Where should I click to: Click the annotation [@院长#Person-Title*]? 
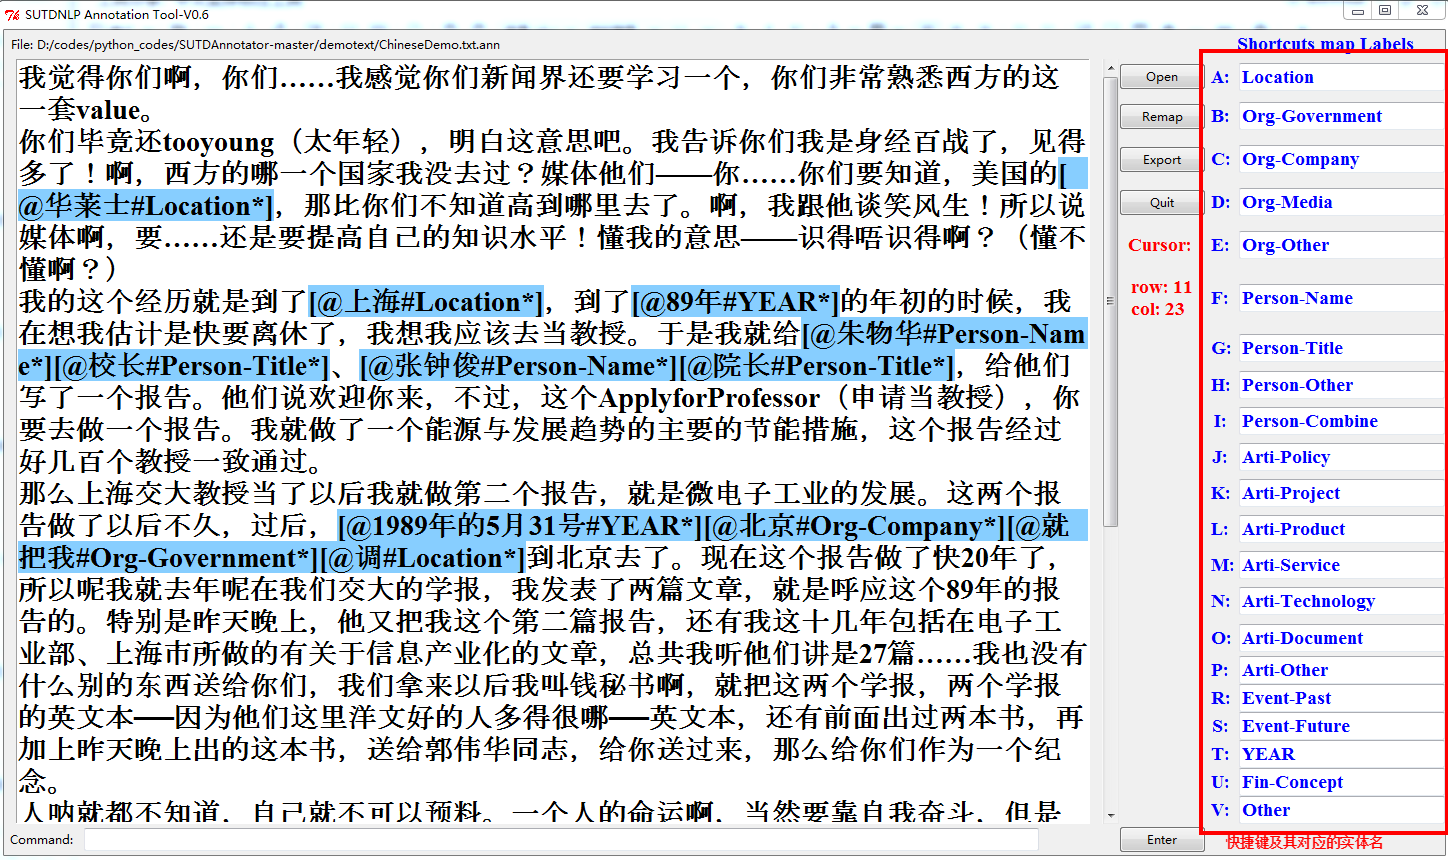pyautogui.click(x=816, y=366)
